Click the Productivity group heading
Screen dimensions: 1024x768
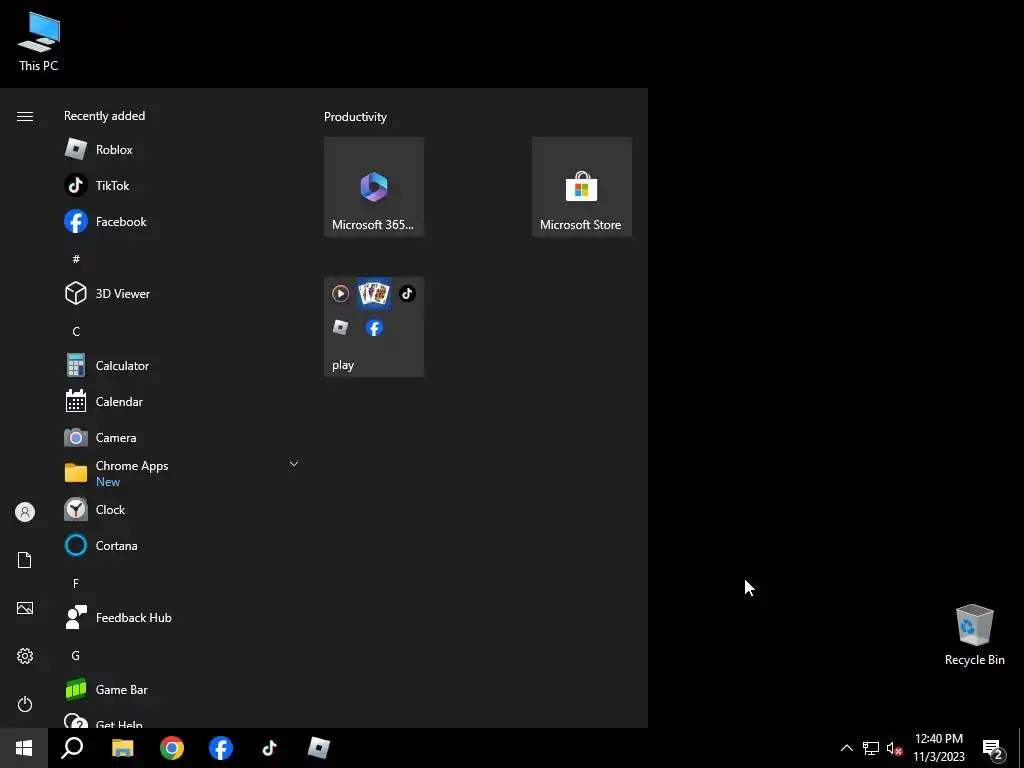pos(355,117)
